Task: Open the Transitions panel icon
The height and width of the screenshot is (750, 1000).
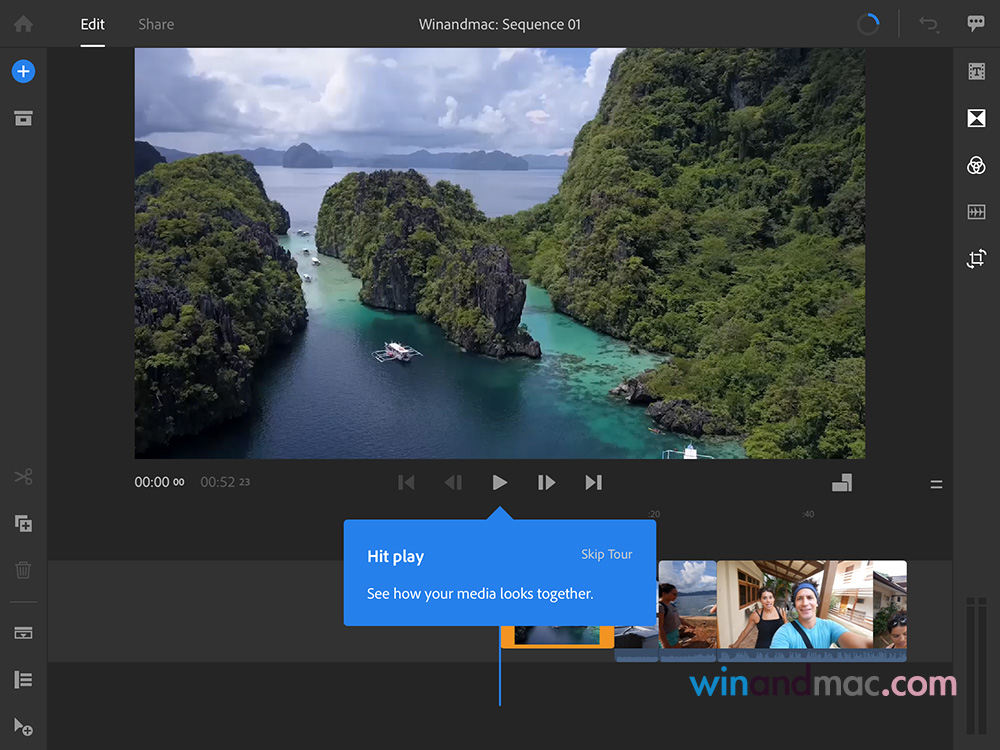Action: point(976,118)
